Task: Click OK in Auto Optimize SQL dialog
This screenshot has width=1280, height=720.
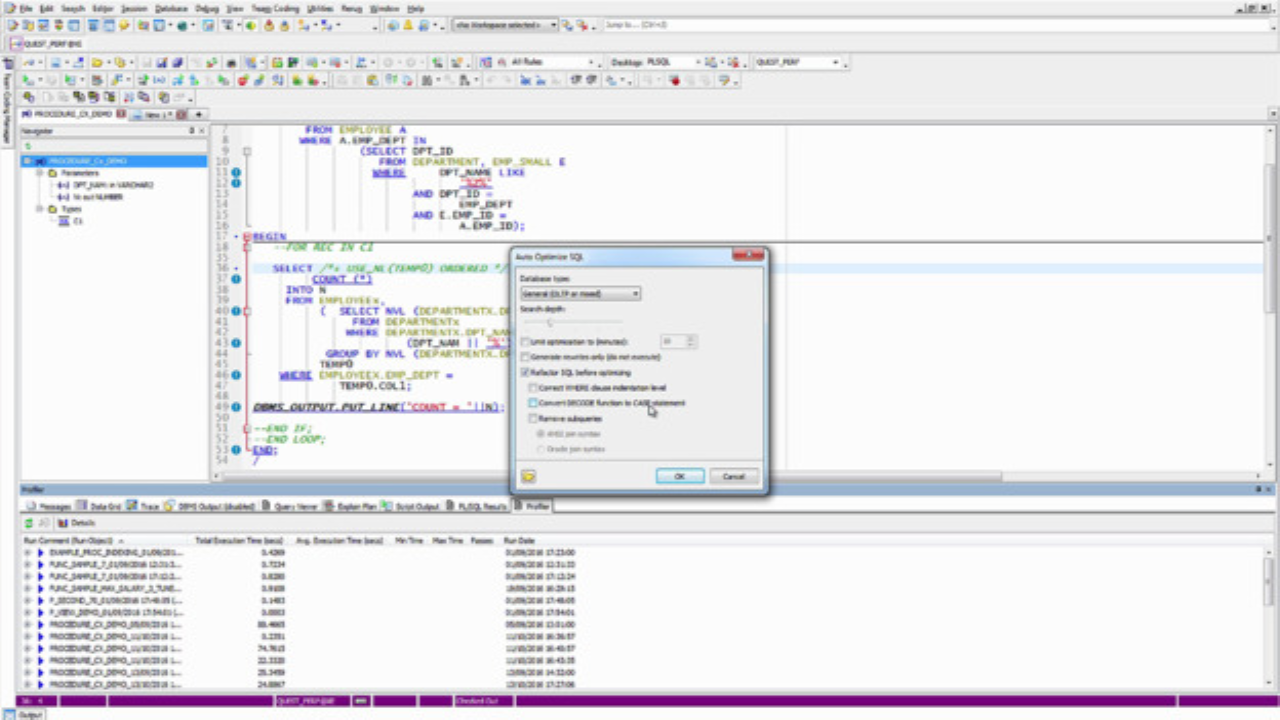Action: [680, 476]
